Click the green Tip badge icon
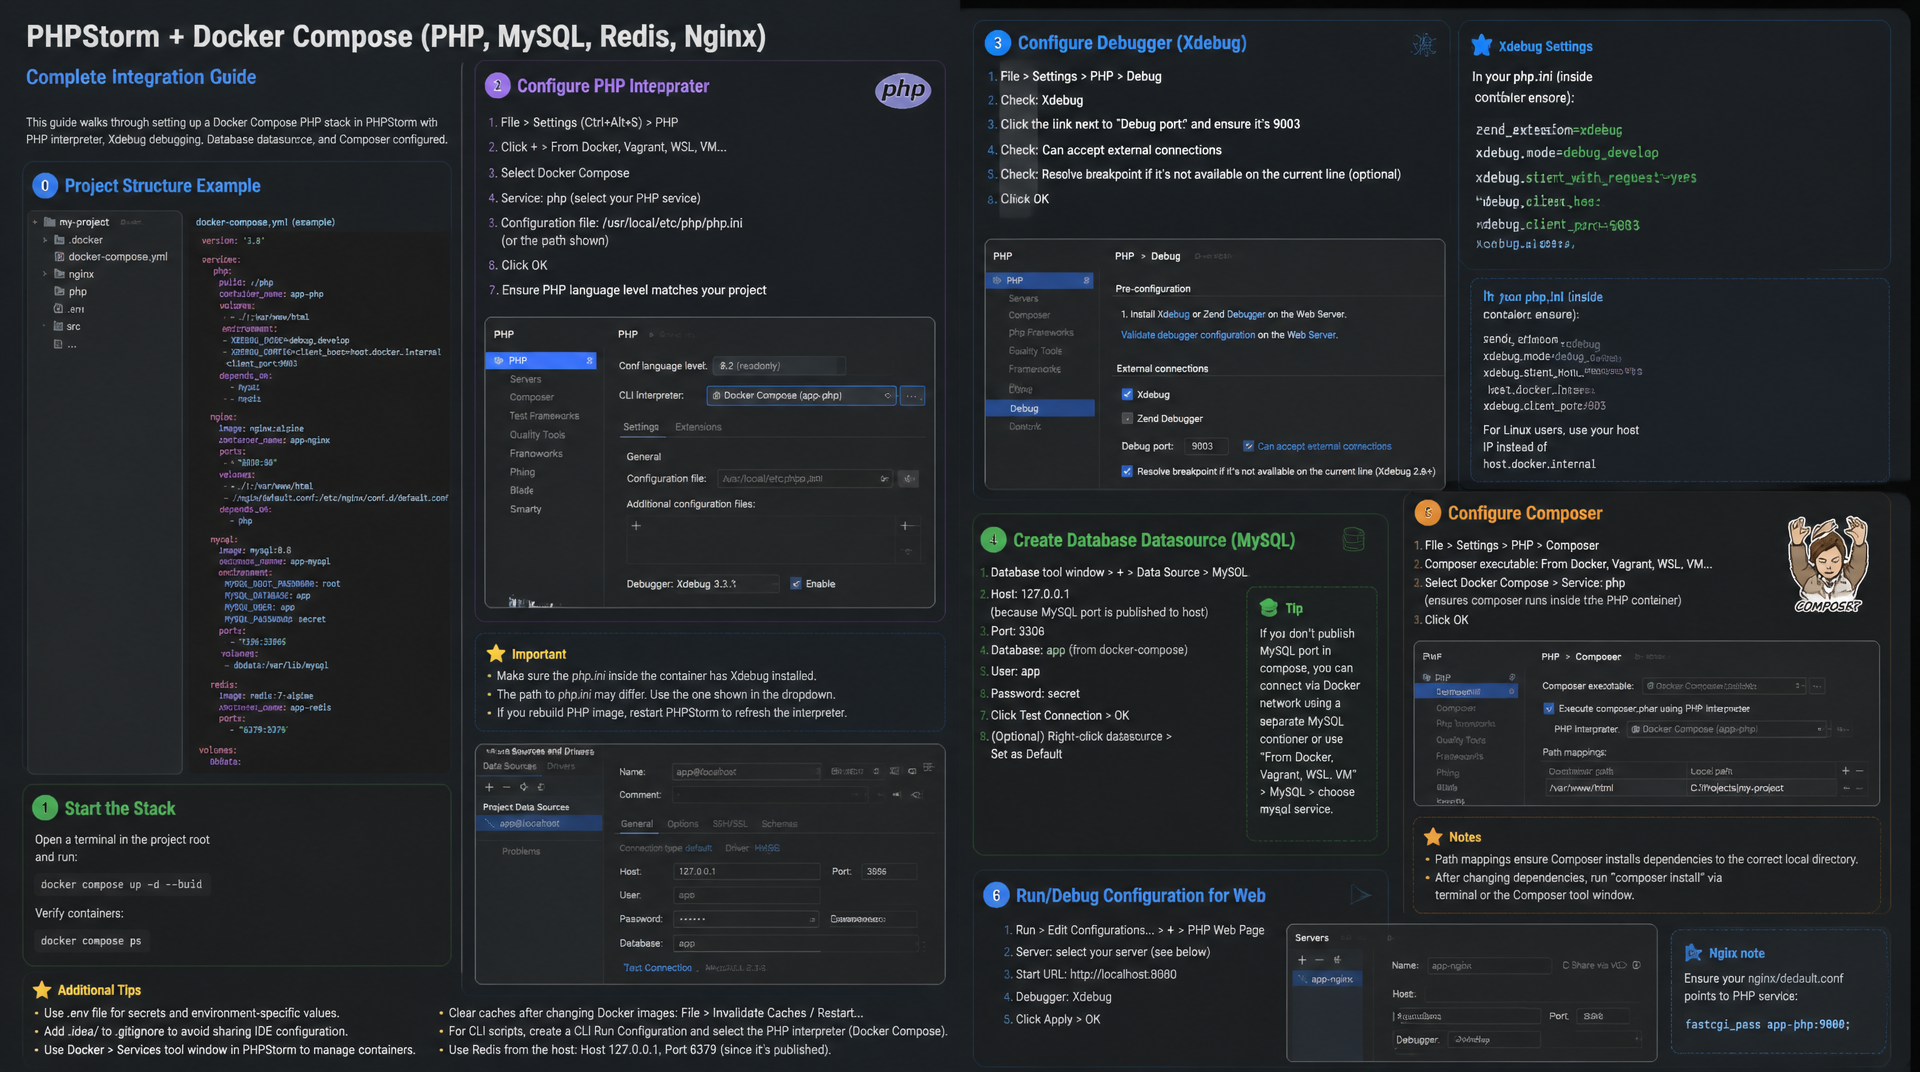The width and height of the screenshot is (1920, 1072). pyautogui.click(x=1269, y=608)
